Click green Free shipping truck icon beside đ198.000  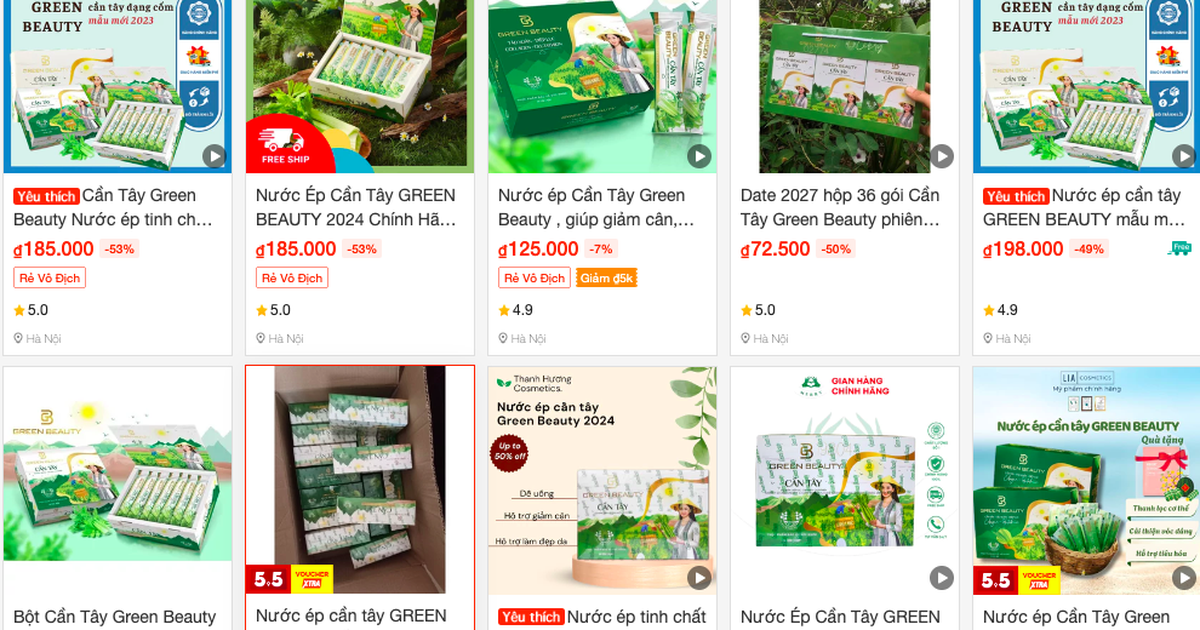click(x=1179, y=248)
